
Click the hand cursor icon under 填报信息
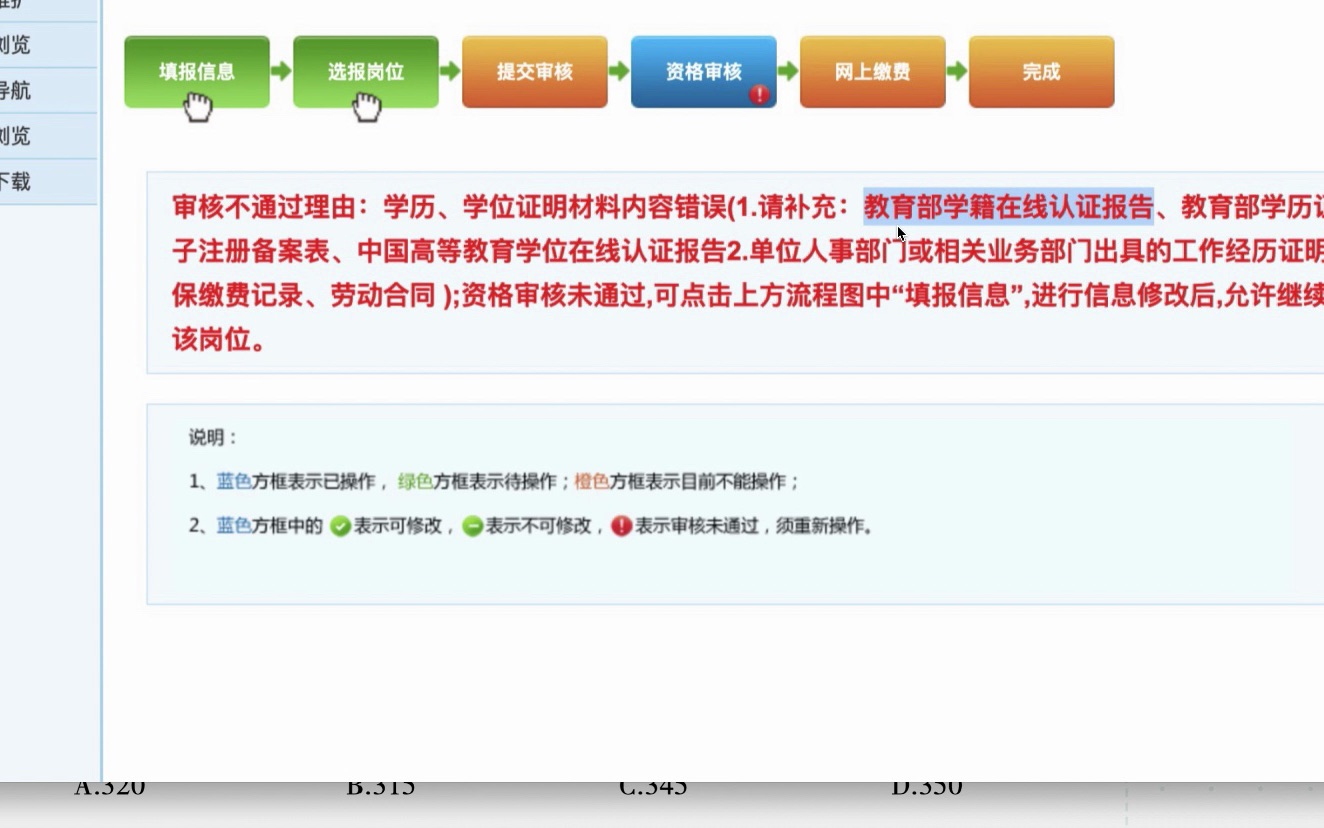[198, 106]
